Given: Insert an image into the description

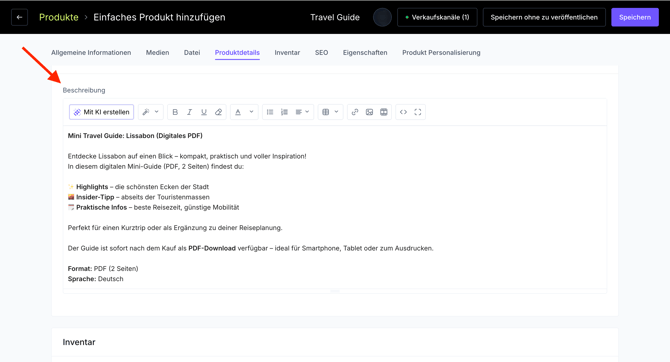Looking at the screenshot, I should pyautogui.click(x=369, y=112).
